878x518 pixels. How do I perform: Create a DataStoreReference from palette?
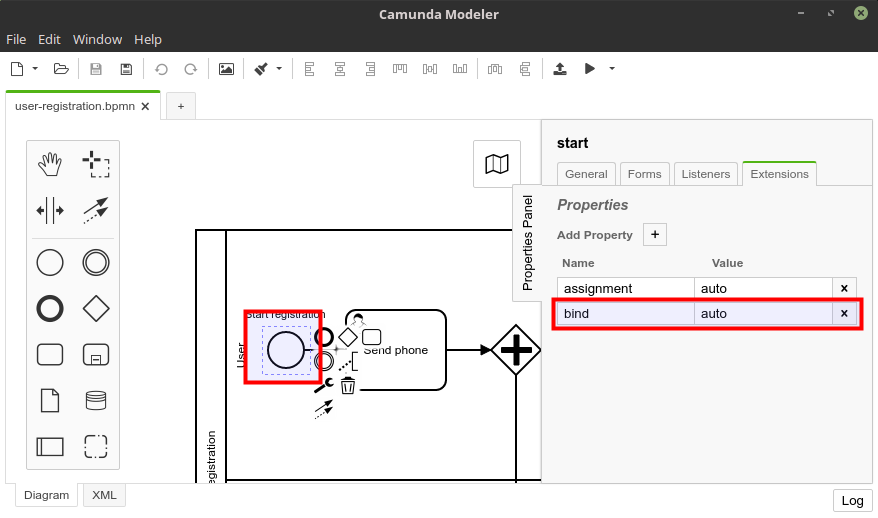tap(96, 400)
